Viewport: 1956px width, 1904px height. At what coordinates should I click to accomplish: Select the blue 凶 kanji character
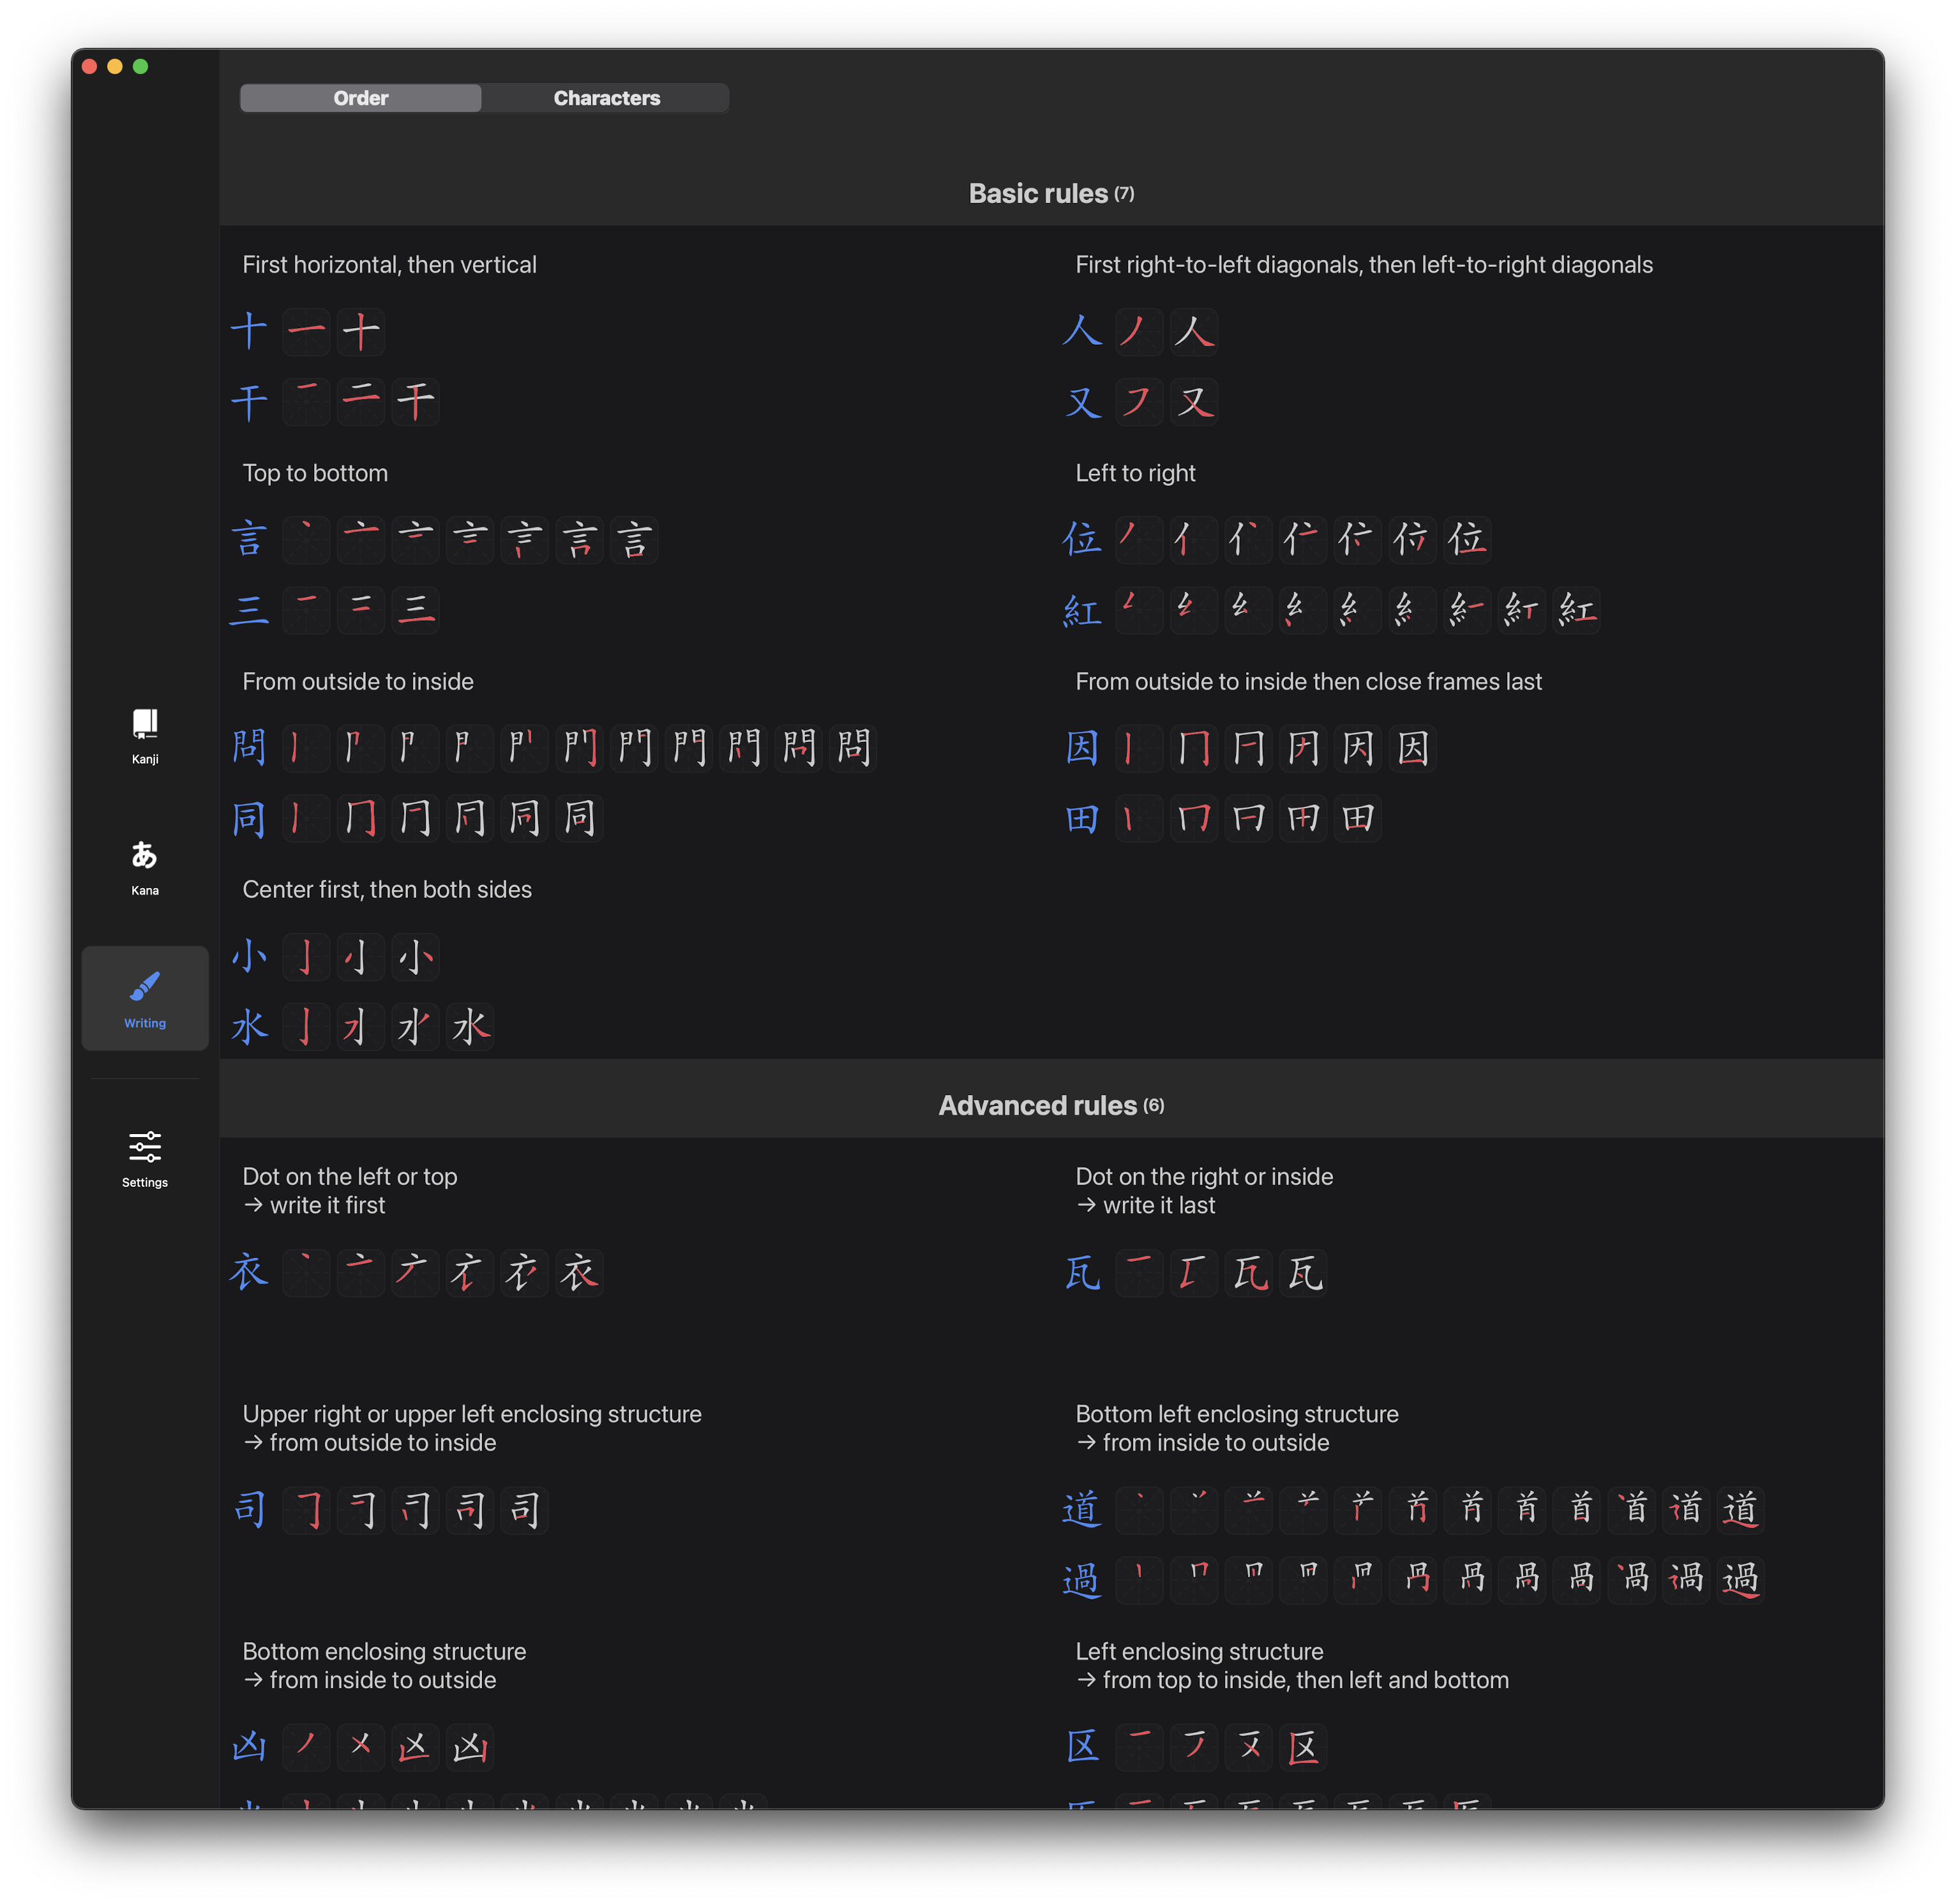tap(249, 1747)
